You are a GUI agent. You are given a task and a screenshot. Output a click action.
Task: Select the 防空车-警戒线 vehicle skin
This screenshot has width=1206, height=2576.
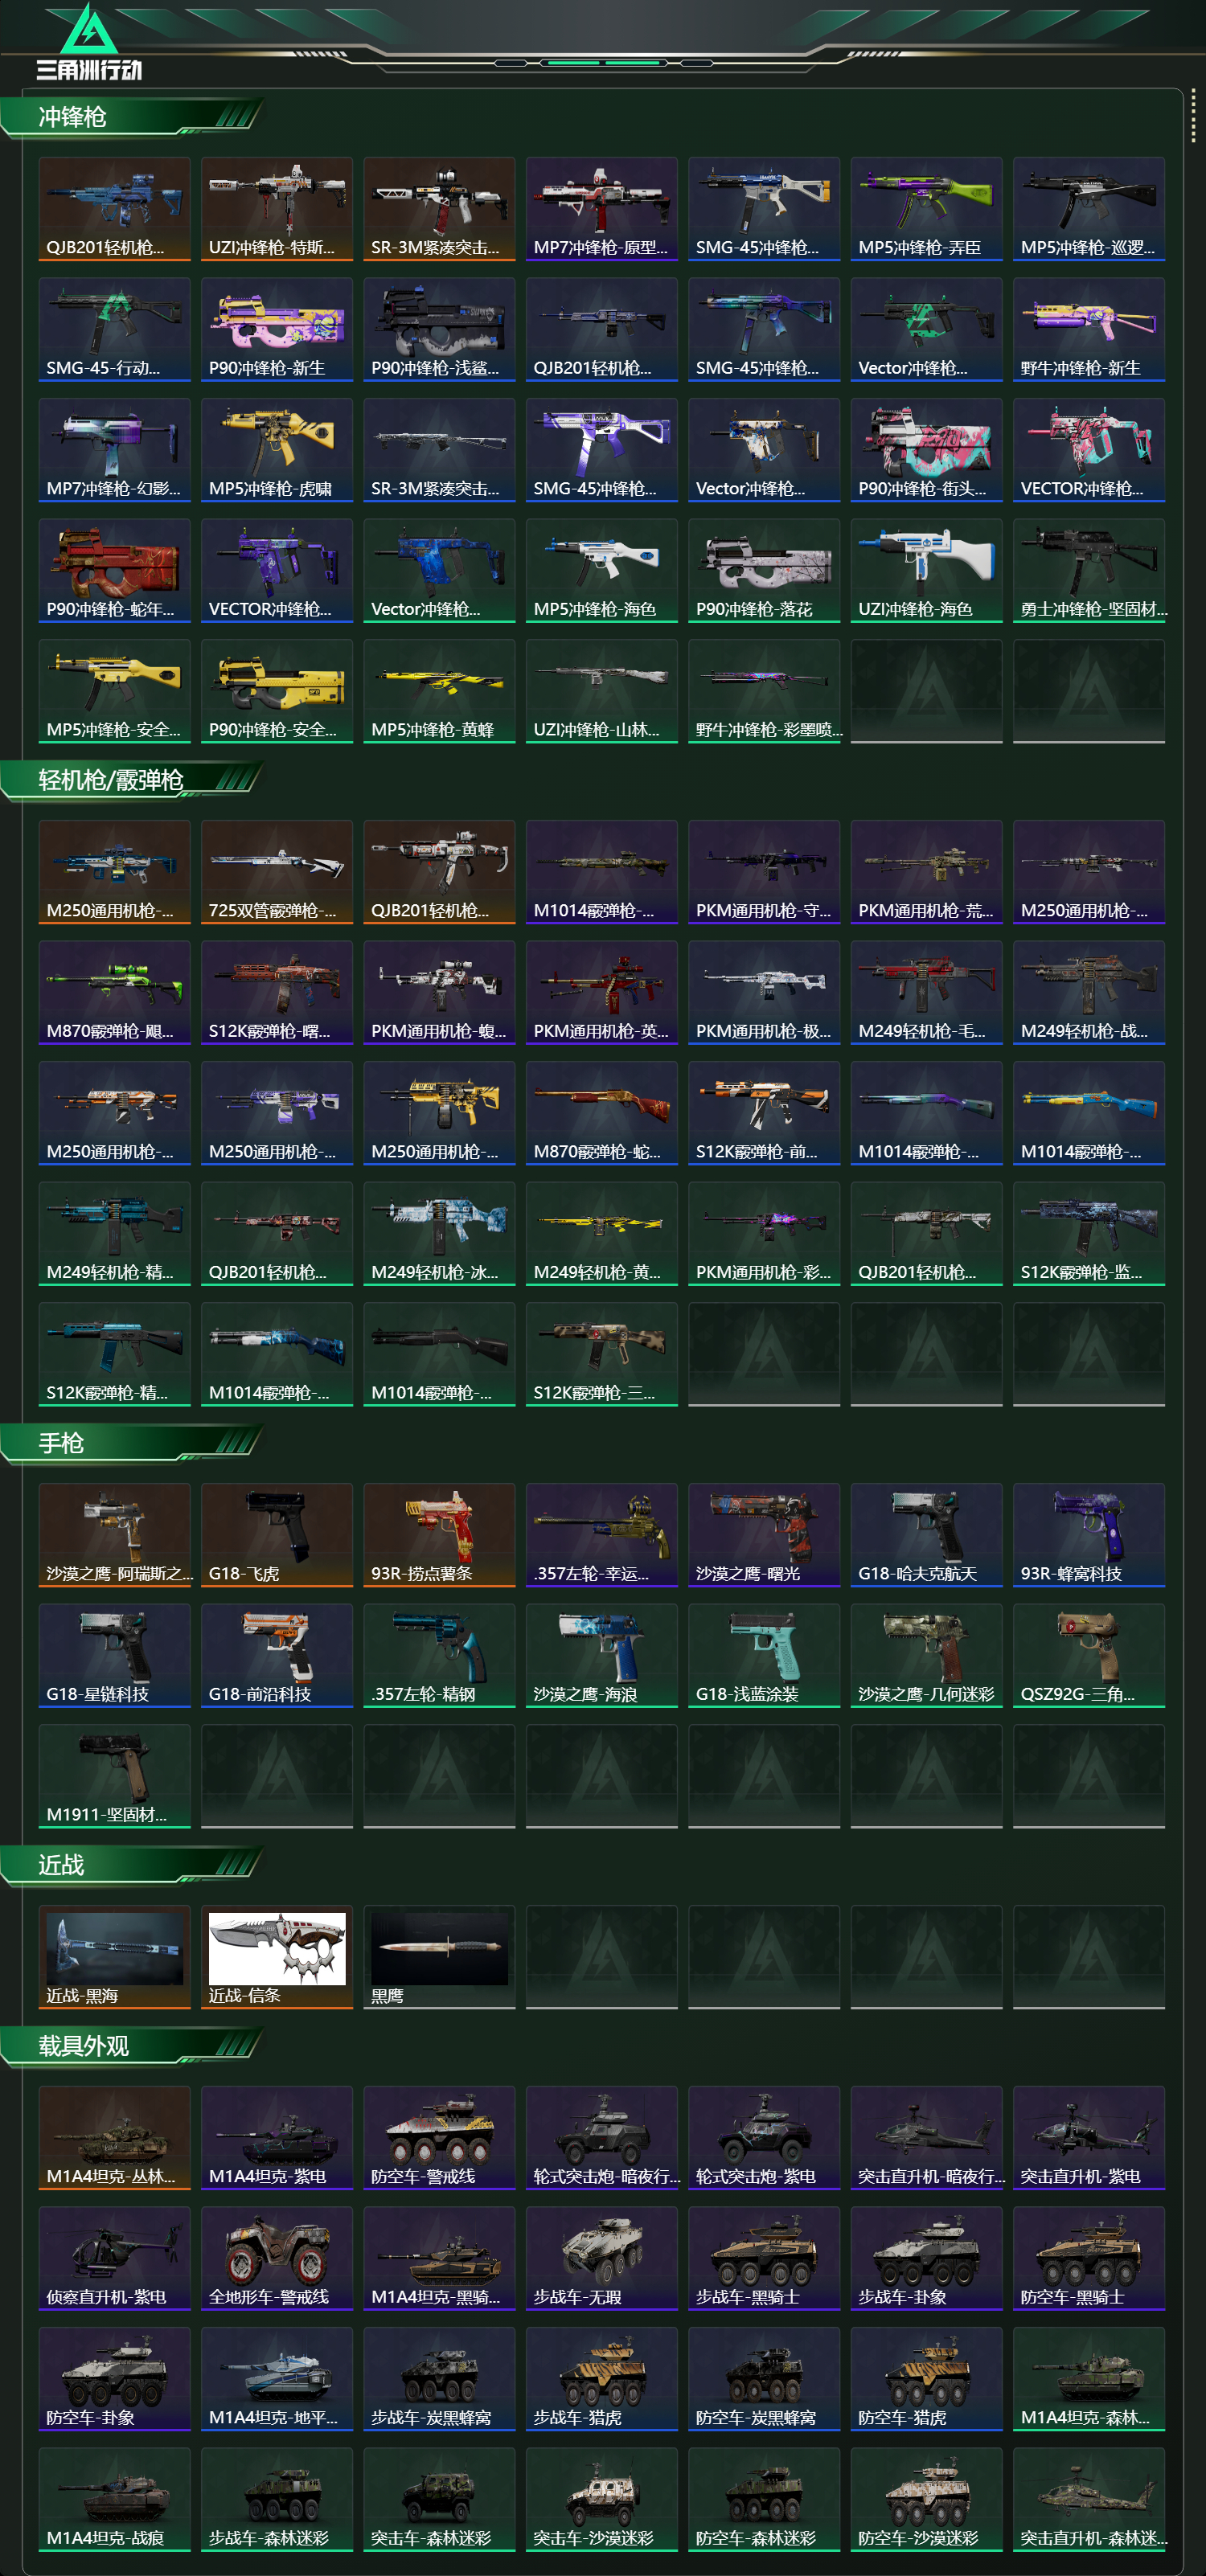click(x=439, y=2138)
